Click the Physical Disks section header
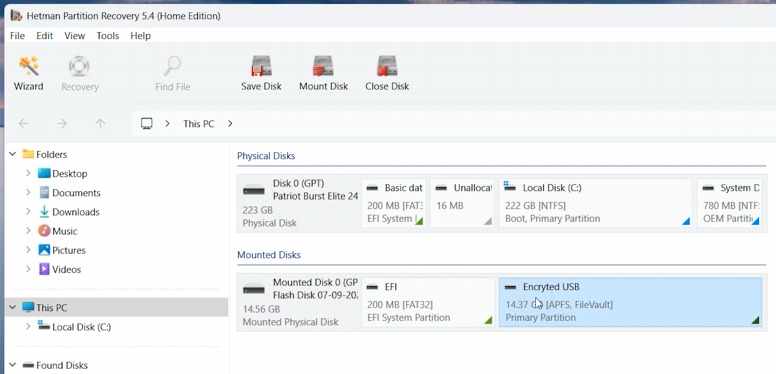Screen dimensions: 776x374 click(x=266, y=156)
